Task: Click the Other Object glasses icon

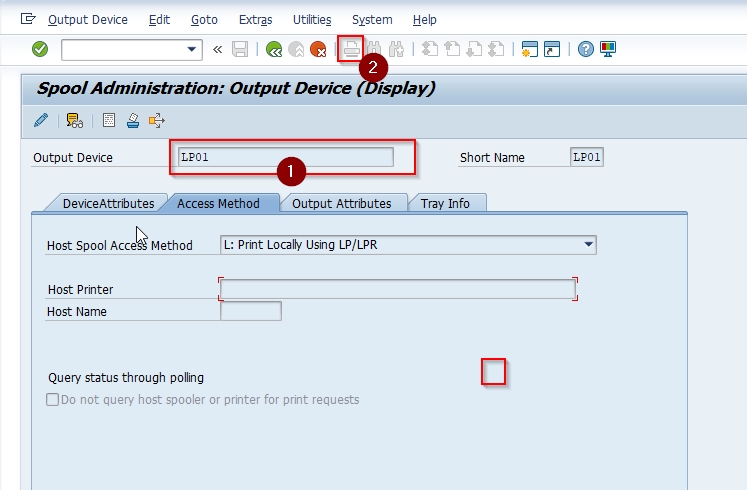Action: (74, 120)
